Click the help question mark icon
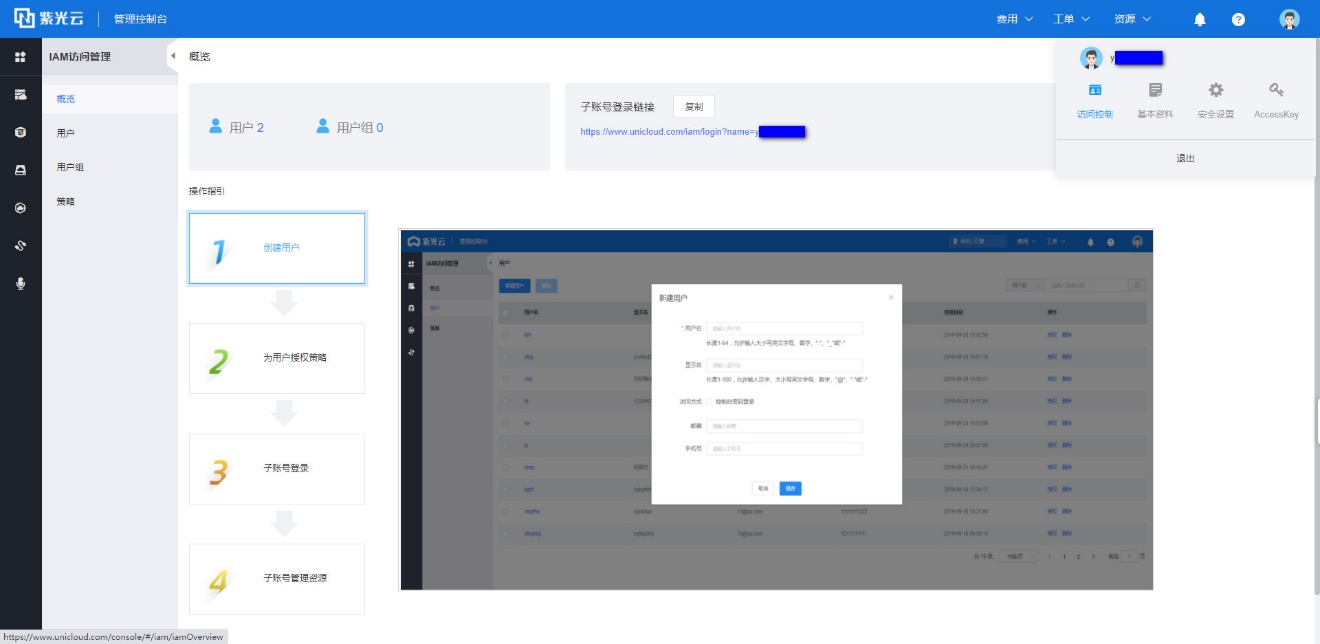 click(1238, 19)
